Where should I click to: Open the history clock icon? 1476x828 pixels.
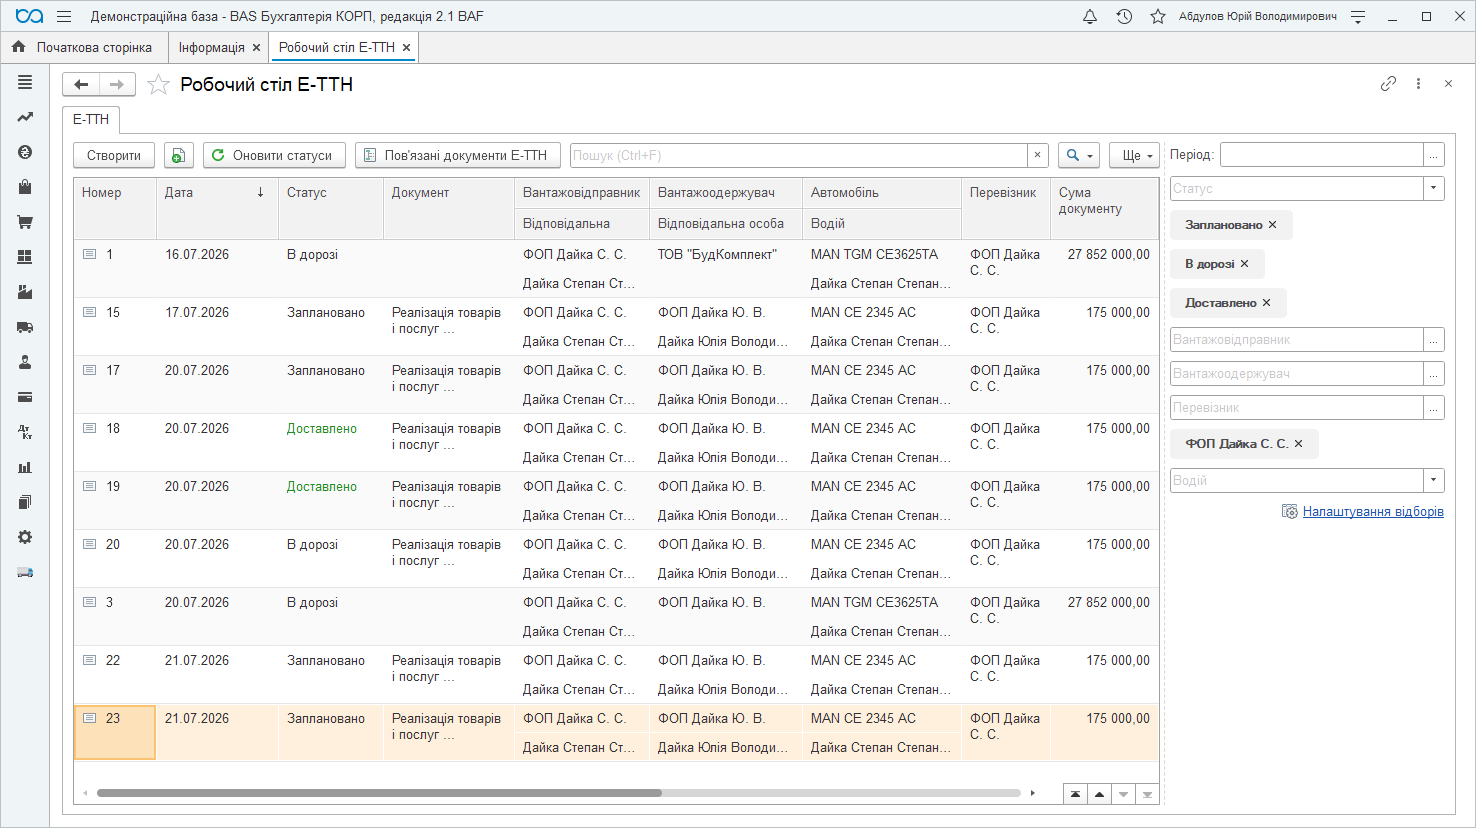1124,16
